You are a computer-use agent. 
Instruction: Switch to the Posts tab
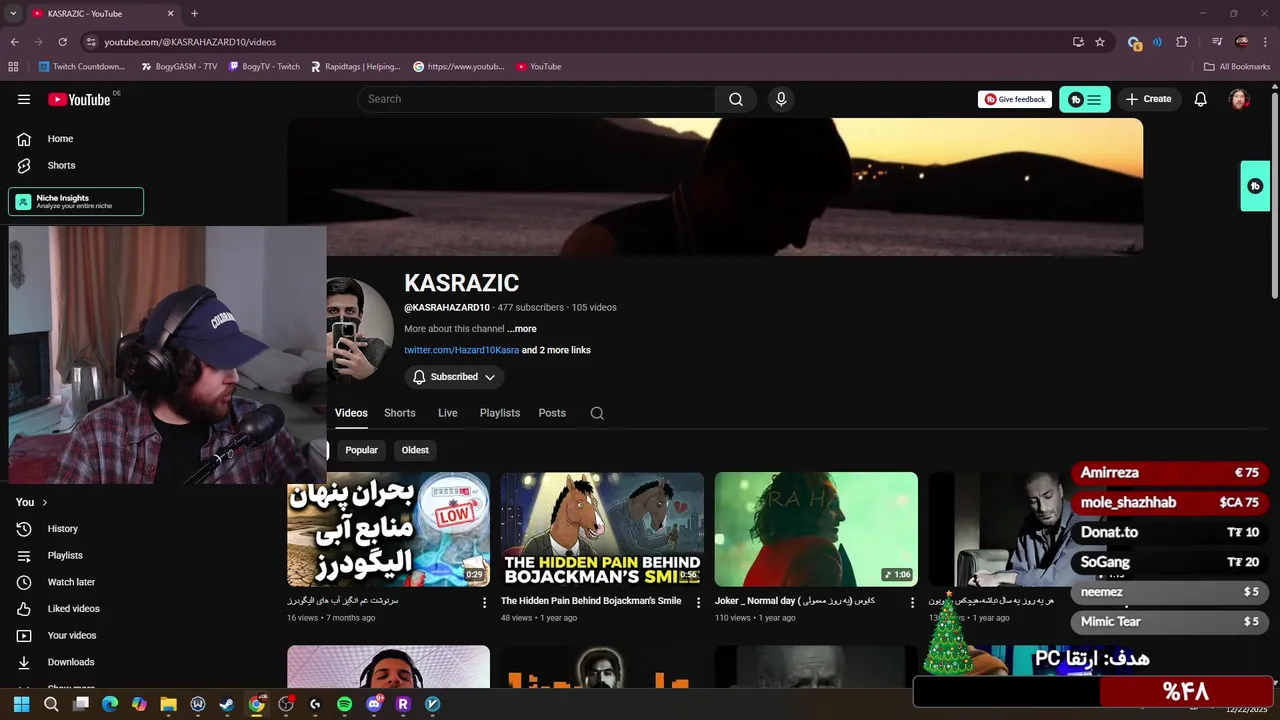click(x=552, y=413)
